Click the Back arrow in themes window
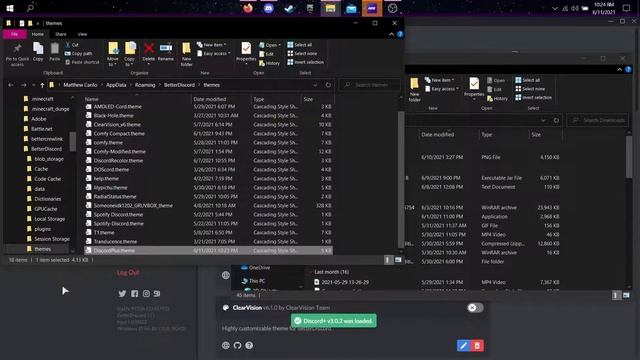 11,85
